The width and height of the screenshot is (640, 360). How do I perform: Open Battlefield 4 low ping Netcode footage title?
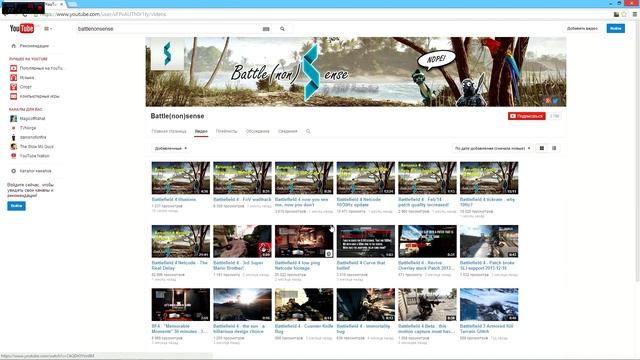(x=298, y=265)
